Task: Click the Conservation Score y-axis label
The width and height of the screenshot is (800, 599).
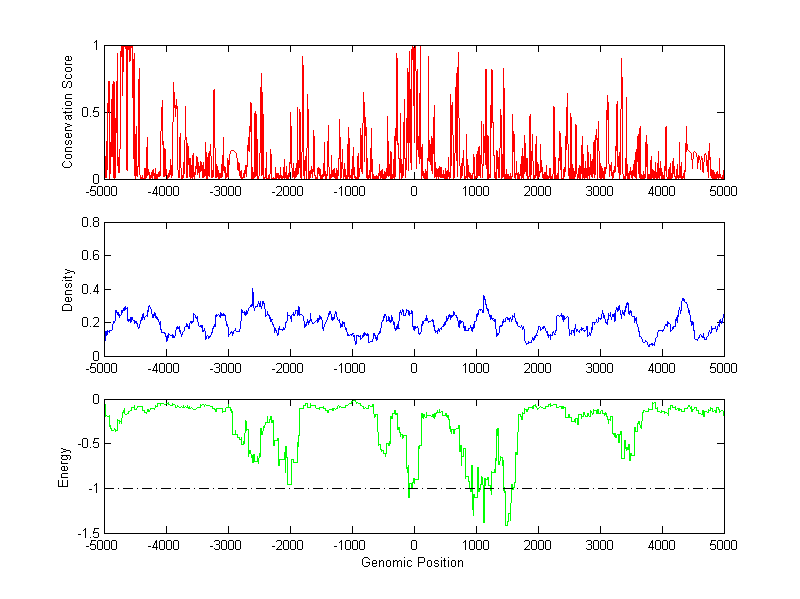Action: (67, 112)
